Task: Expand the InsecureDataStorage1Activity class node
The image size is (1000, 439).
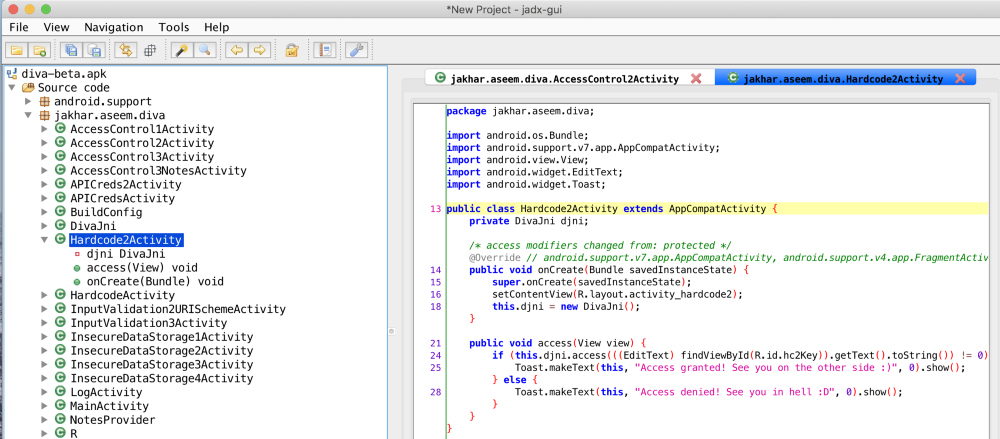Action: pos(44,336)
